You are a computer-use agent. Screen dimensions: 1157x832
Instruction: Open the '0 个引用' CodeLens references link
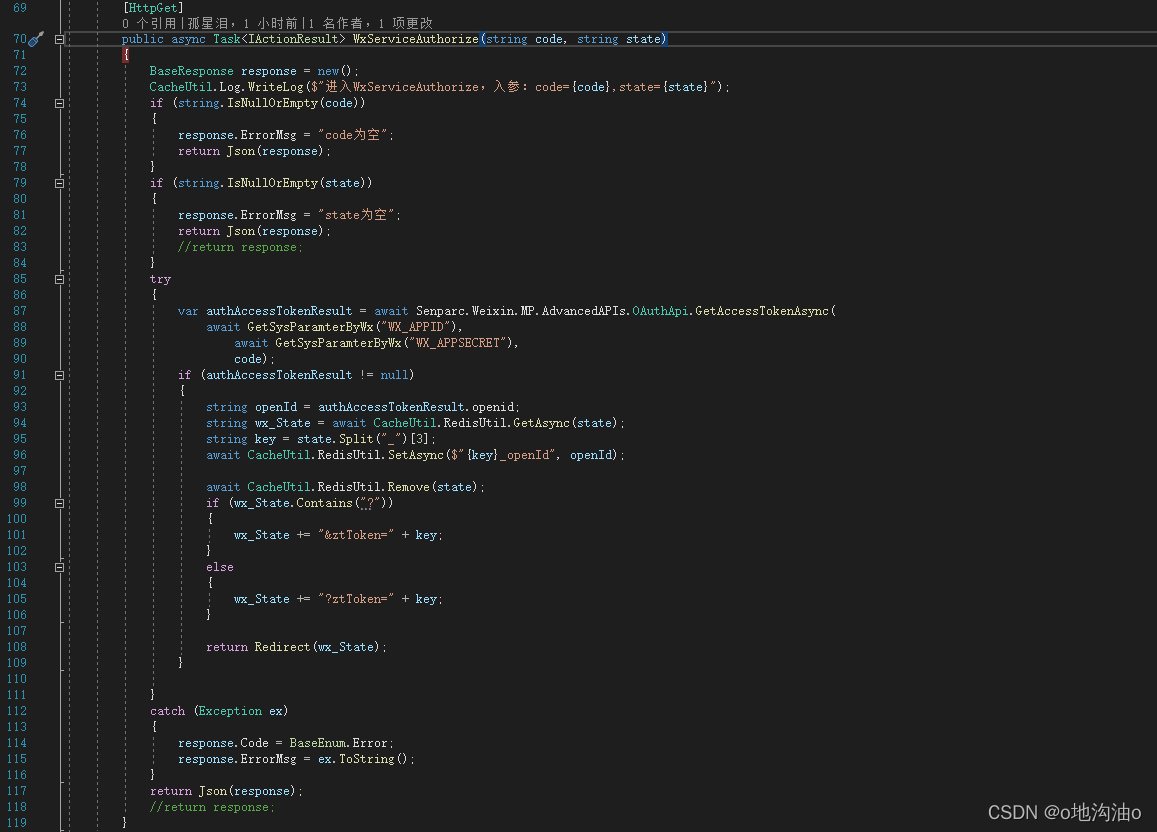149,24
